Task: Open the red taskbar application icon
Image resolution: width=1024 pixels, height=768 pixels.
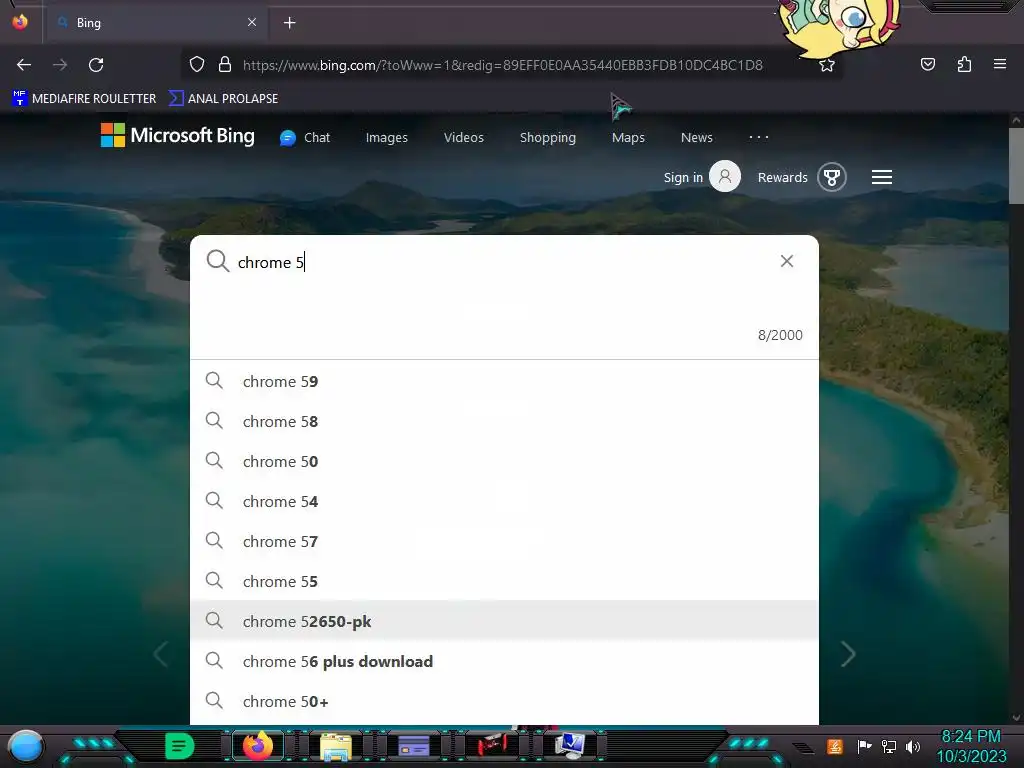Action: coord(492,744)
